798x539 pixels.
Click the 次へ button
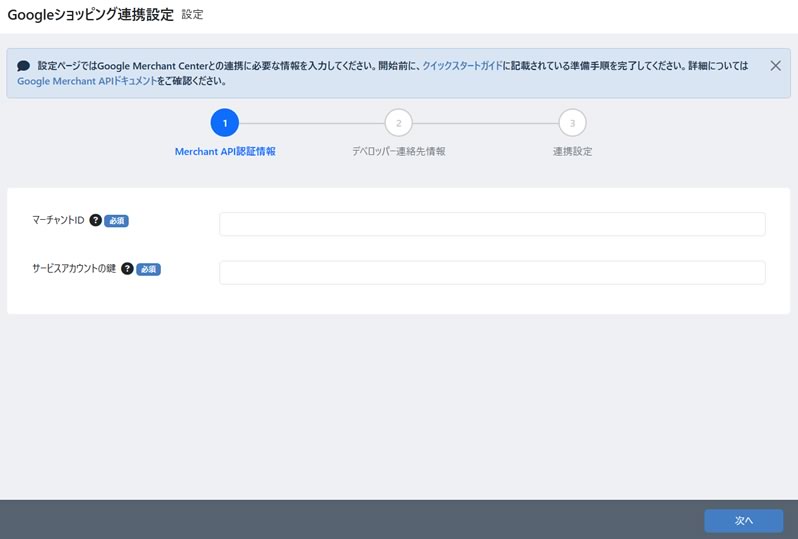744,521
